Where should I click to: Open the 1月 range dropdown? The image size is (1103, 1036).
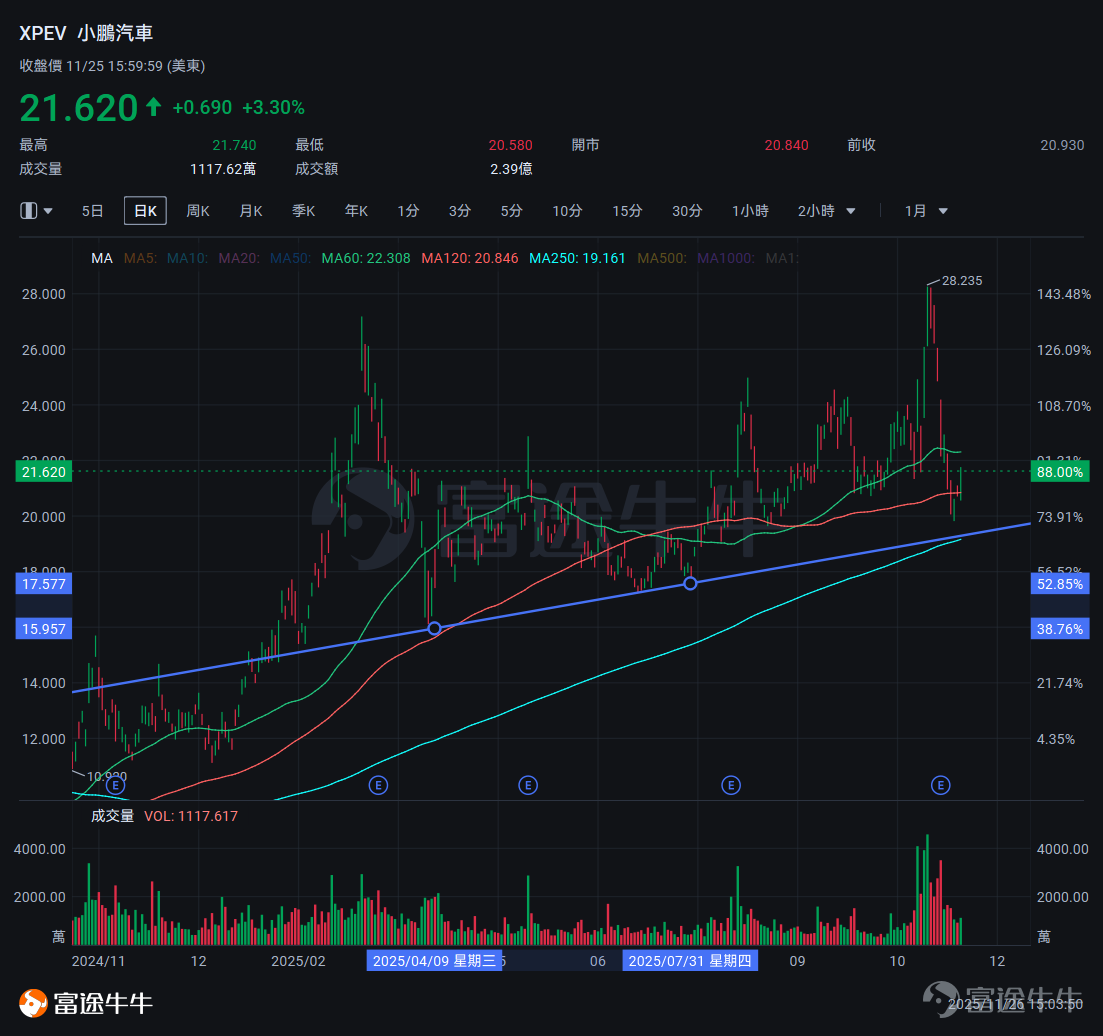(x=926, y=211)
